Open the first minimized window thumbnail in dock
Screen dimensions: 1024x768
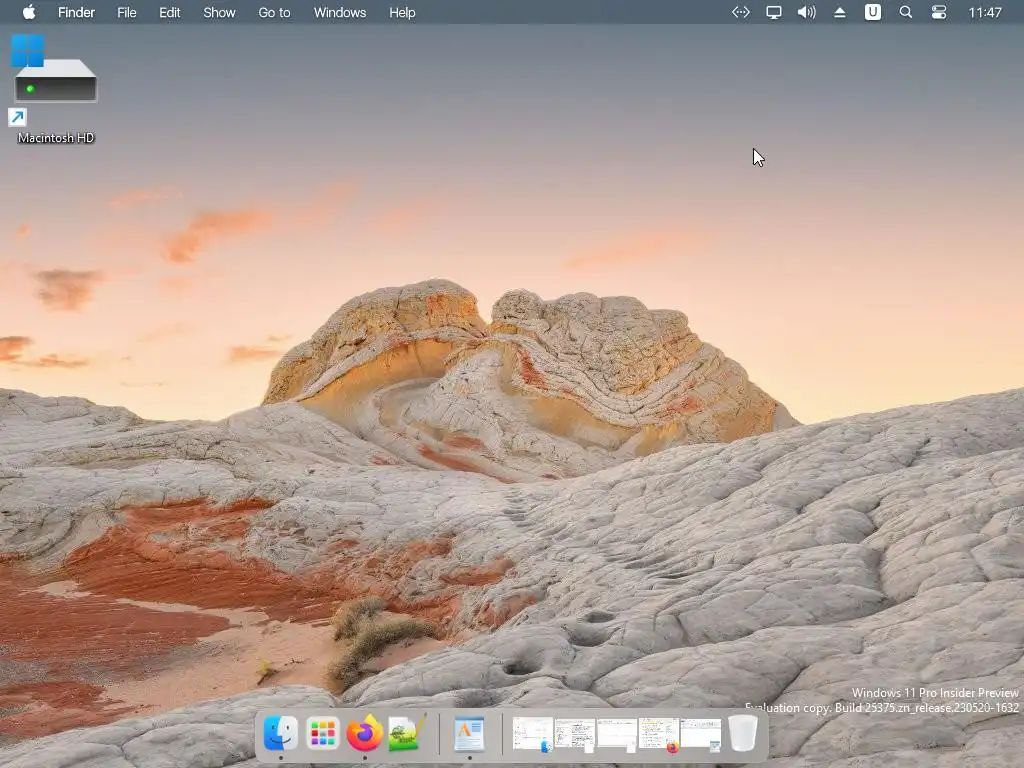pyautogui.click(x=533, y=734)
